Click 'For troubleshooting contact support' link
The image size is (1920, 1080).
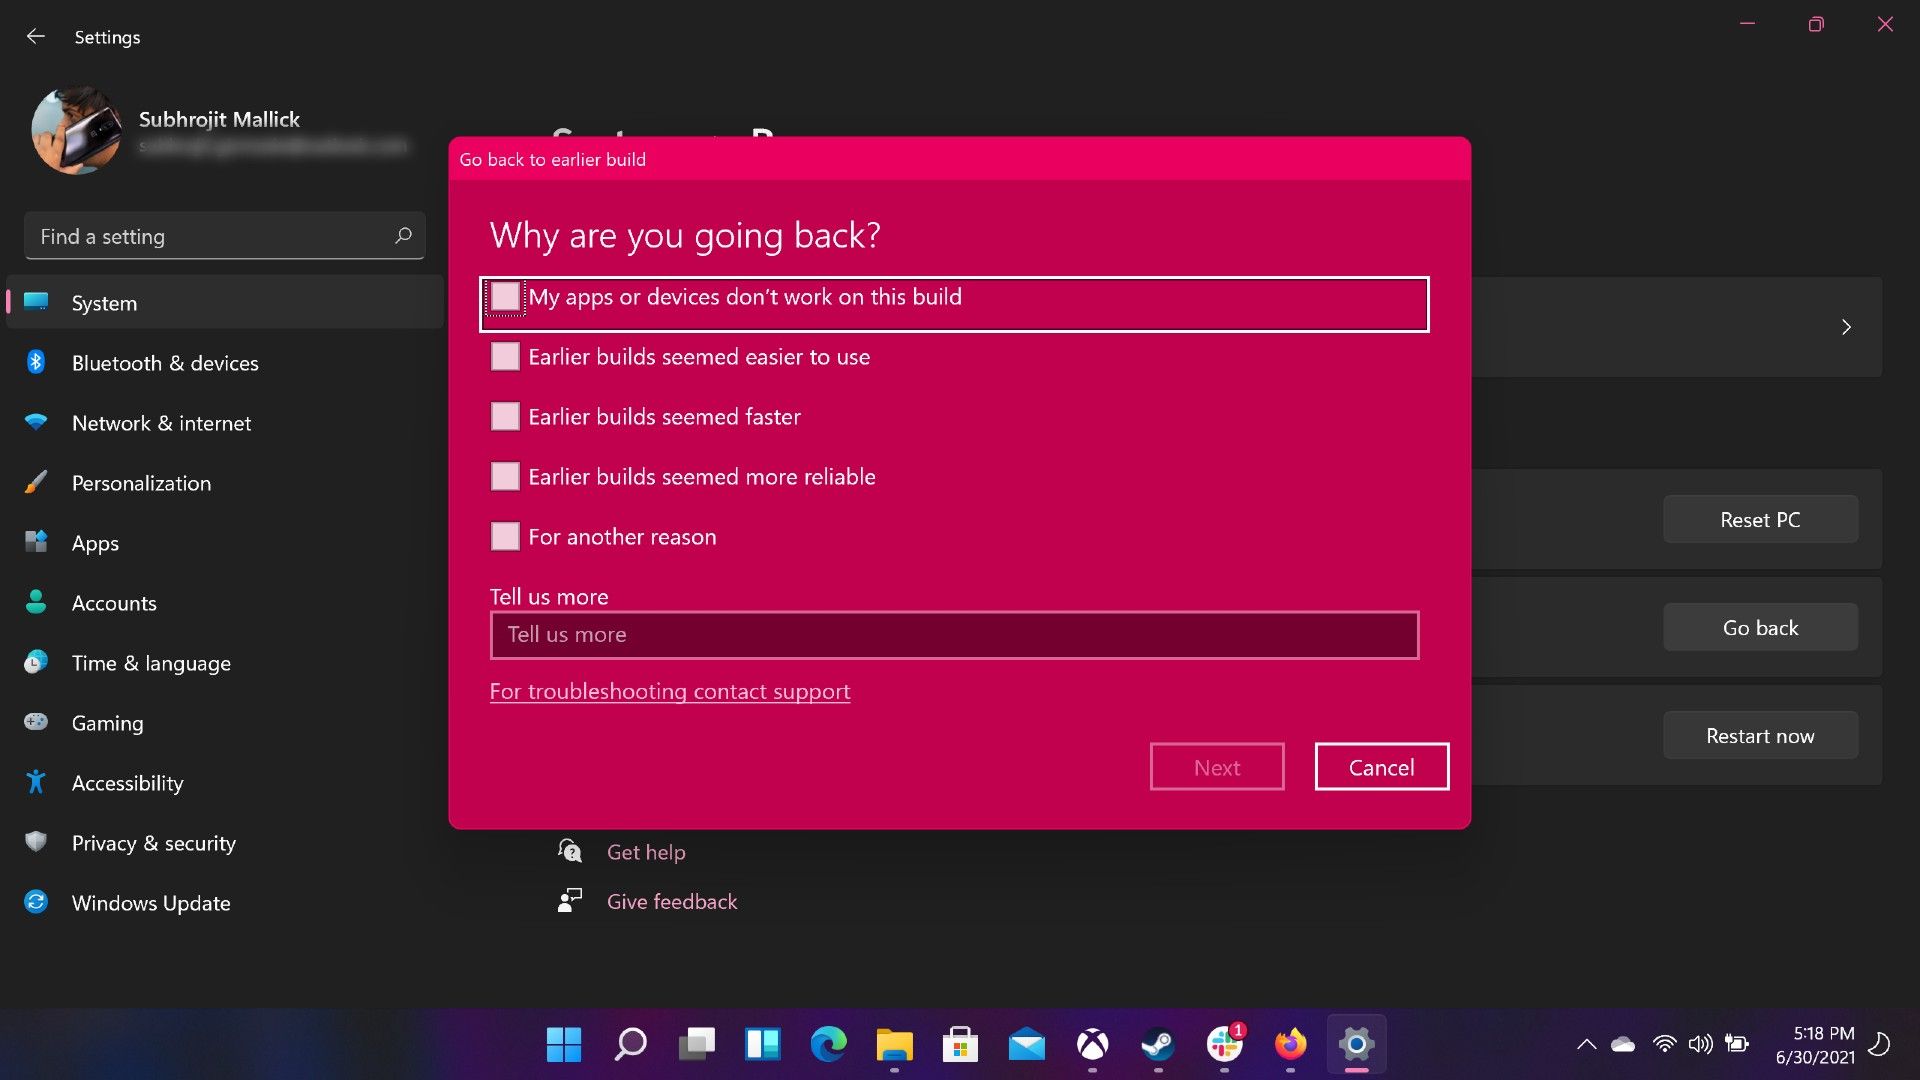[x=670, y=691]
